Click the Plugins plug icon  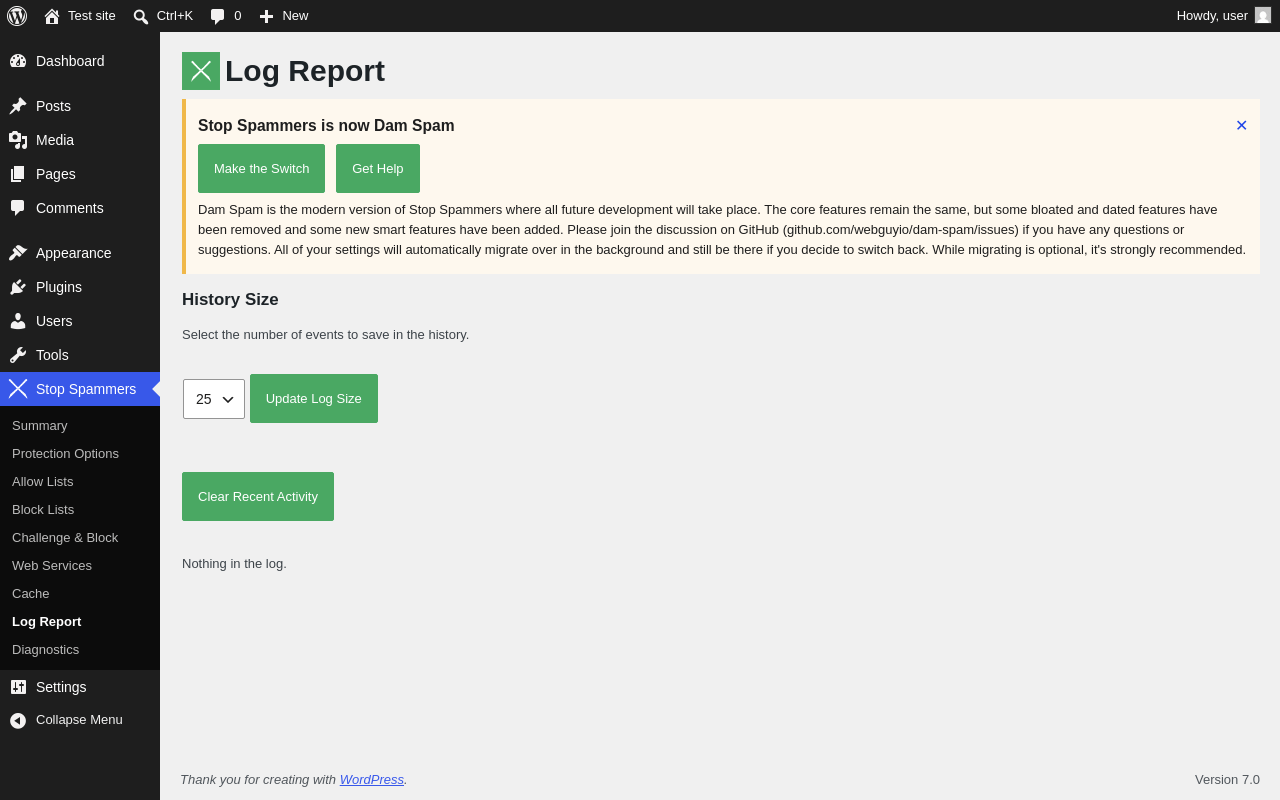click(18, 287)
